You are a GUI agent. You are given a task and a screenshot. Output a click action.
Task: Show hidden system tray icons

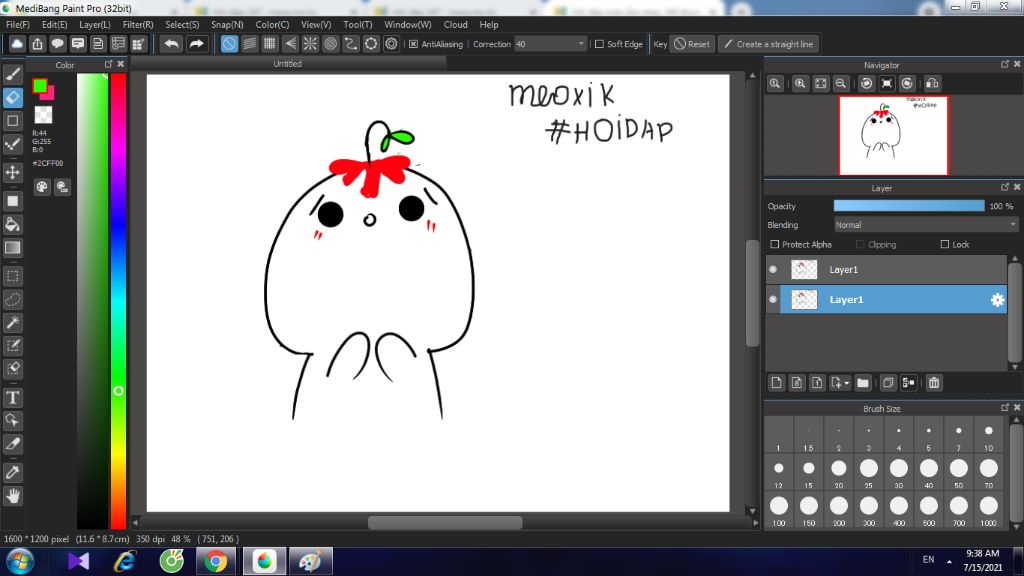949,561
